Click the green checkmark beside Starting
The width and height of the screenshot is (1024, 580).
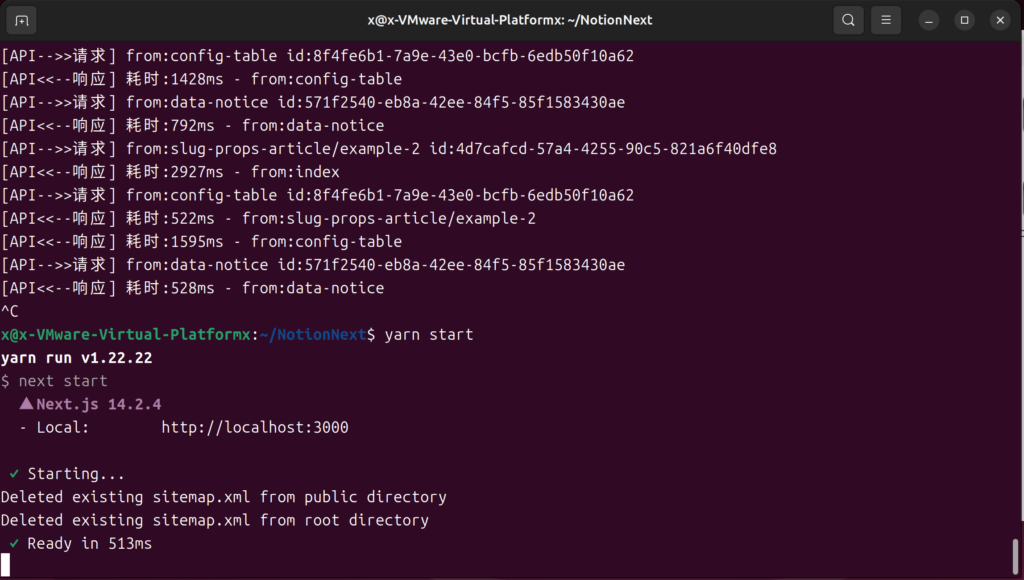(14, 474)
